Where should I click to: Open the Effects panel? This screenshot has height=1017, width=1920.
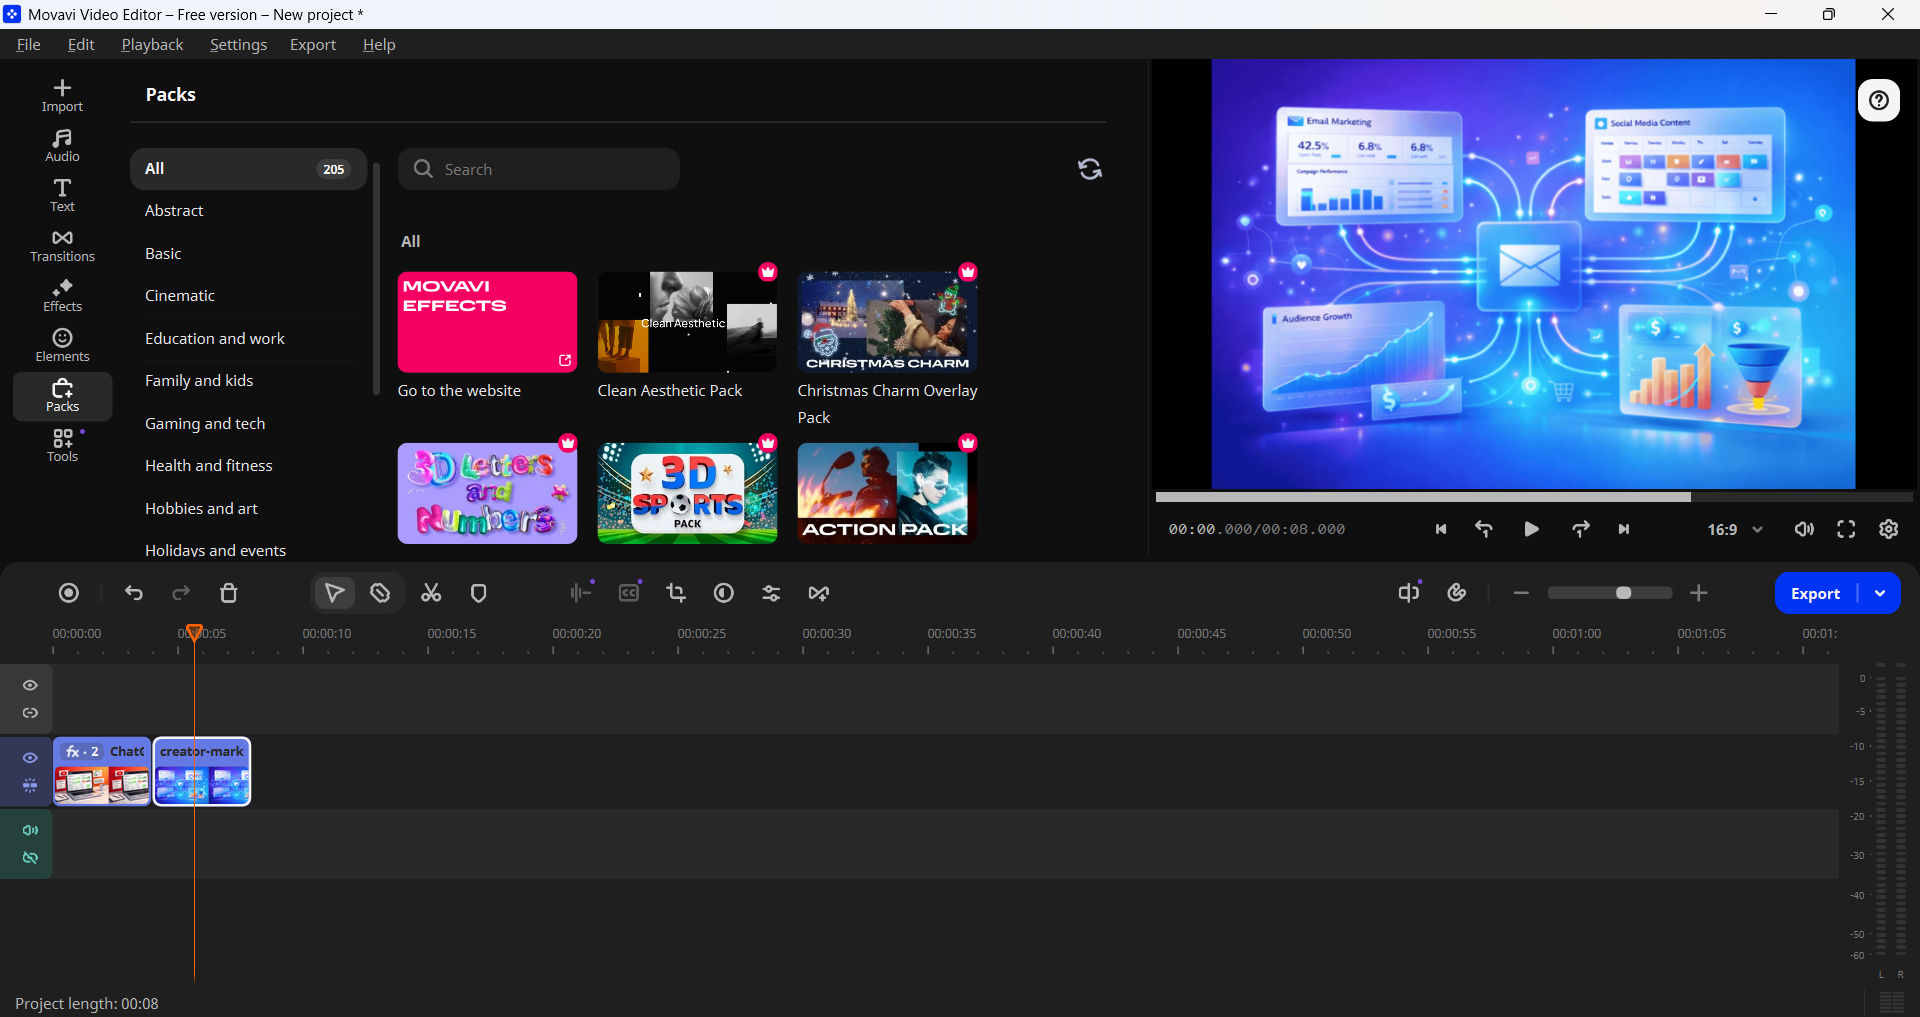62,296
